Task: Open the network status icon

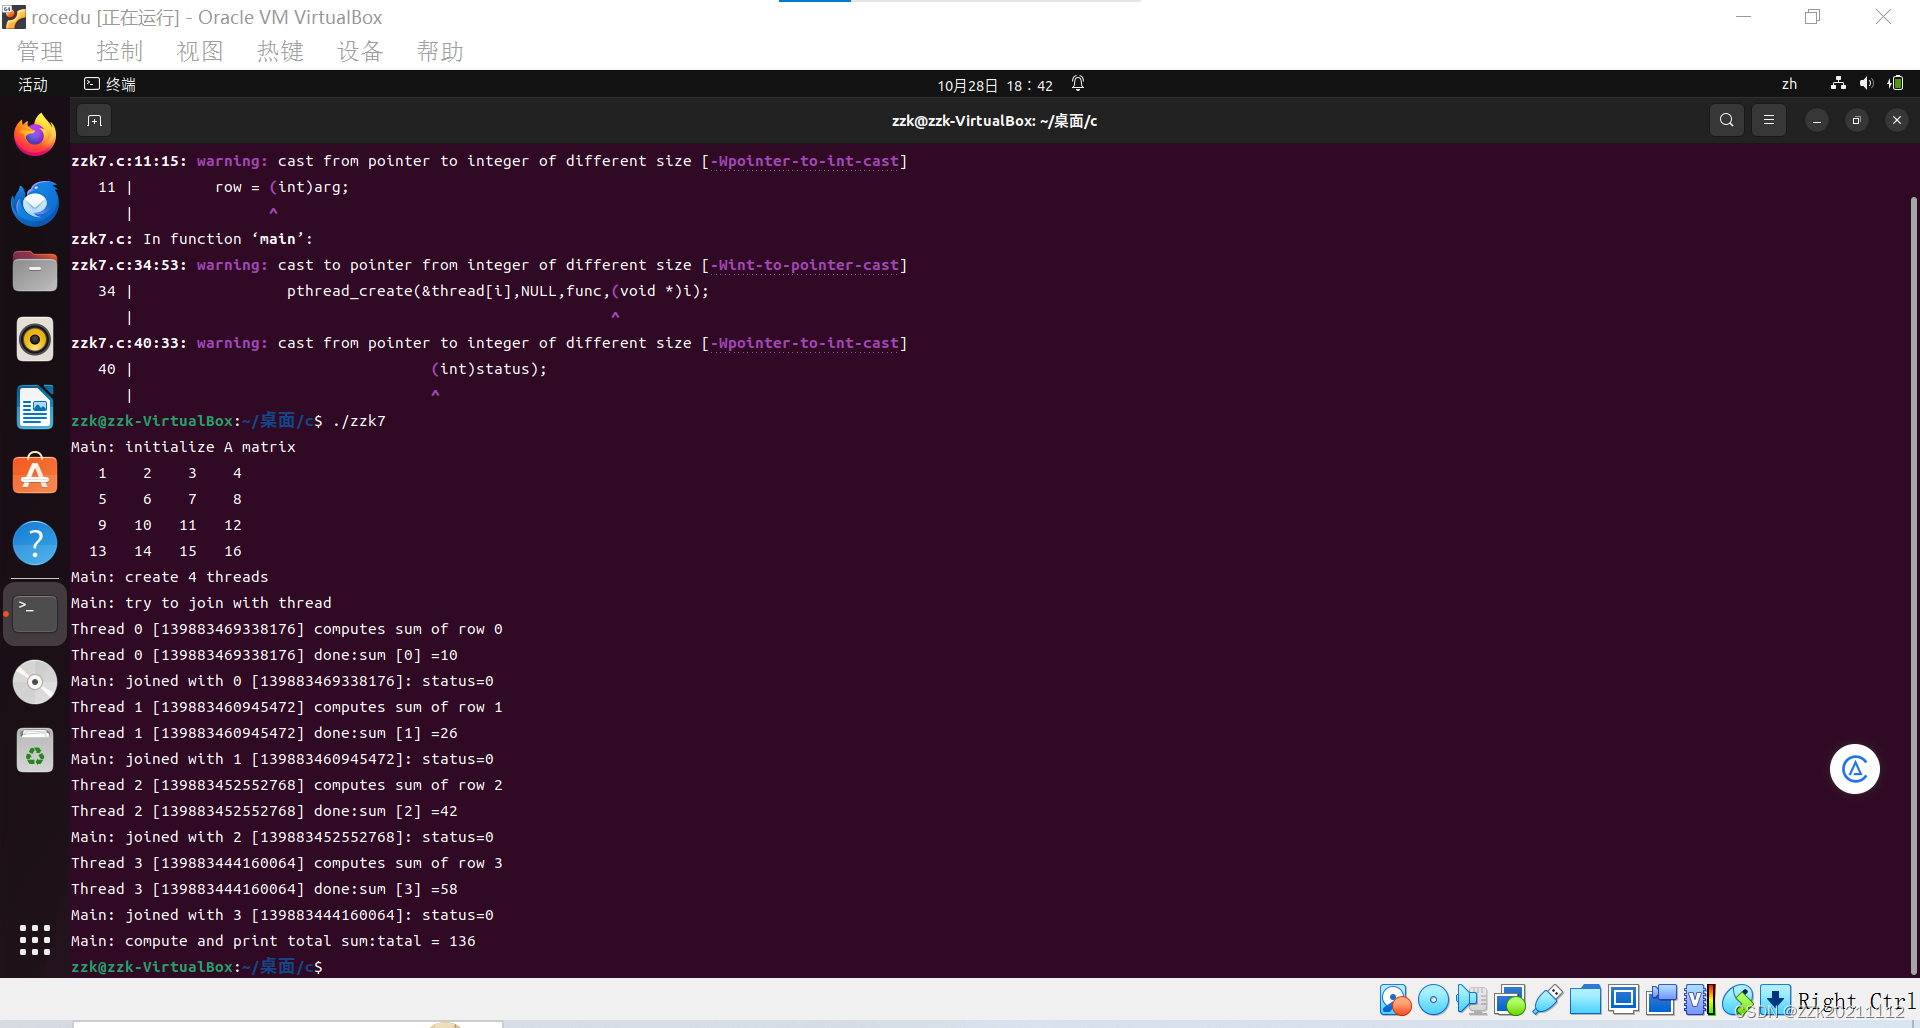Action: (x=1838, y=84)
